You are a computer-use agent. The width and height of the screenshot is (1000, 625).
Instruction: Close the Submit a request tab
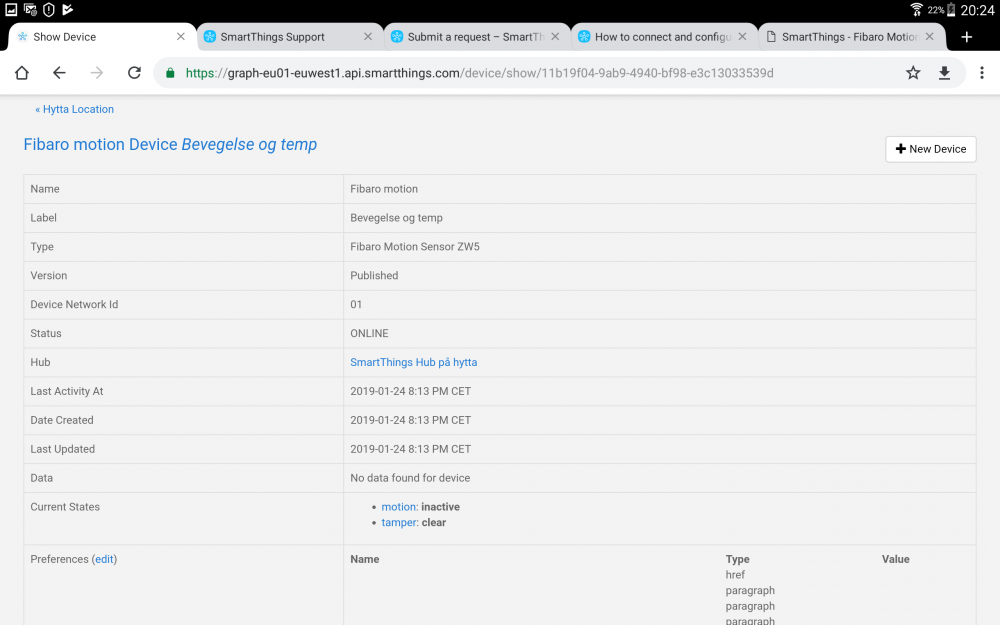point(555,37)
